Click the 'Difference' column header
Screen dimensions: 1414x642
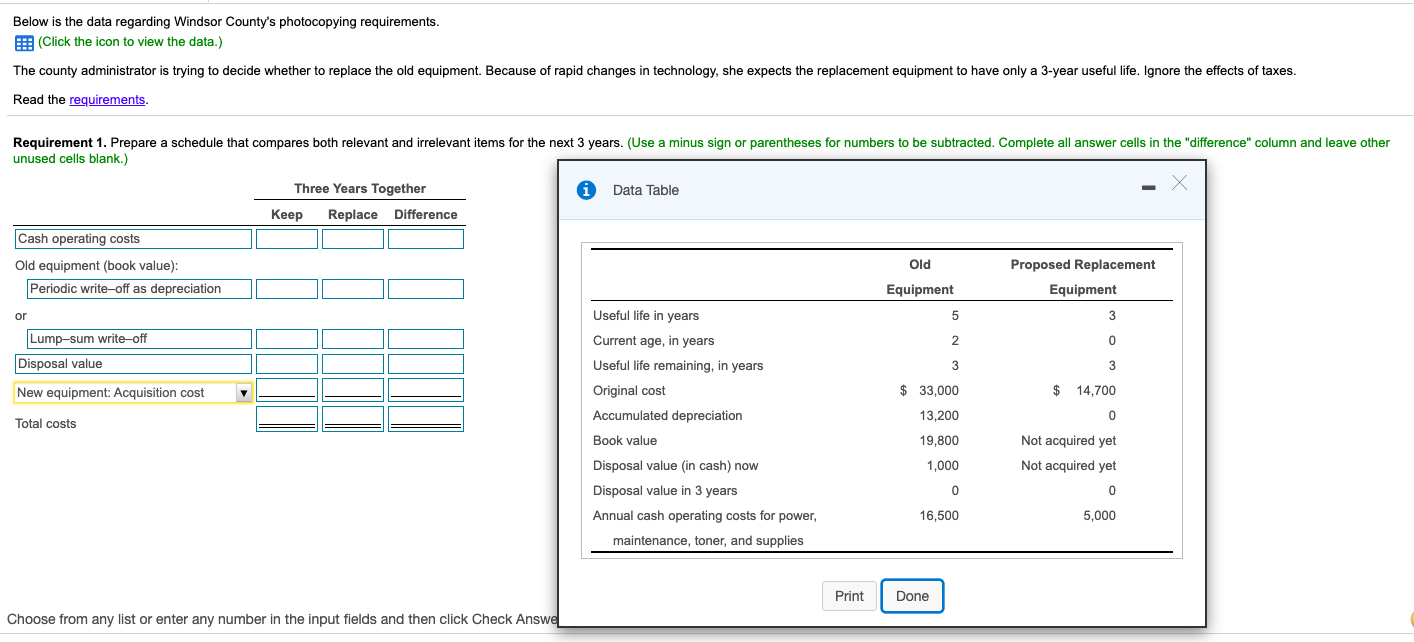coord(426,215)
